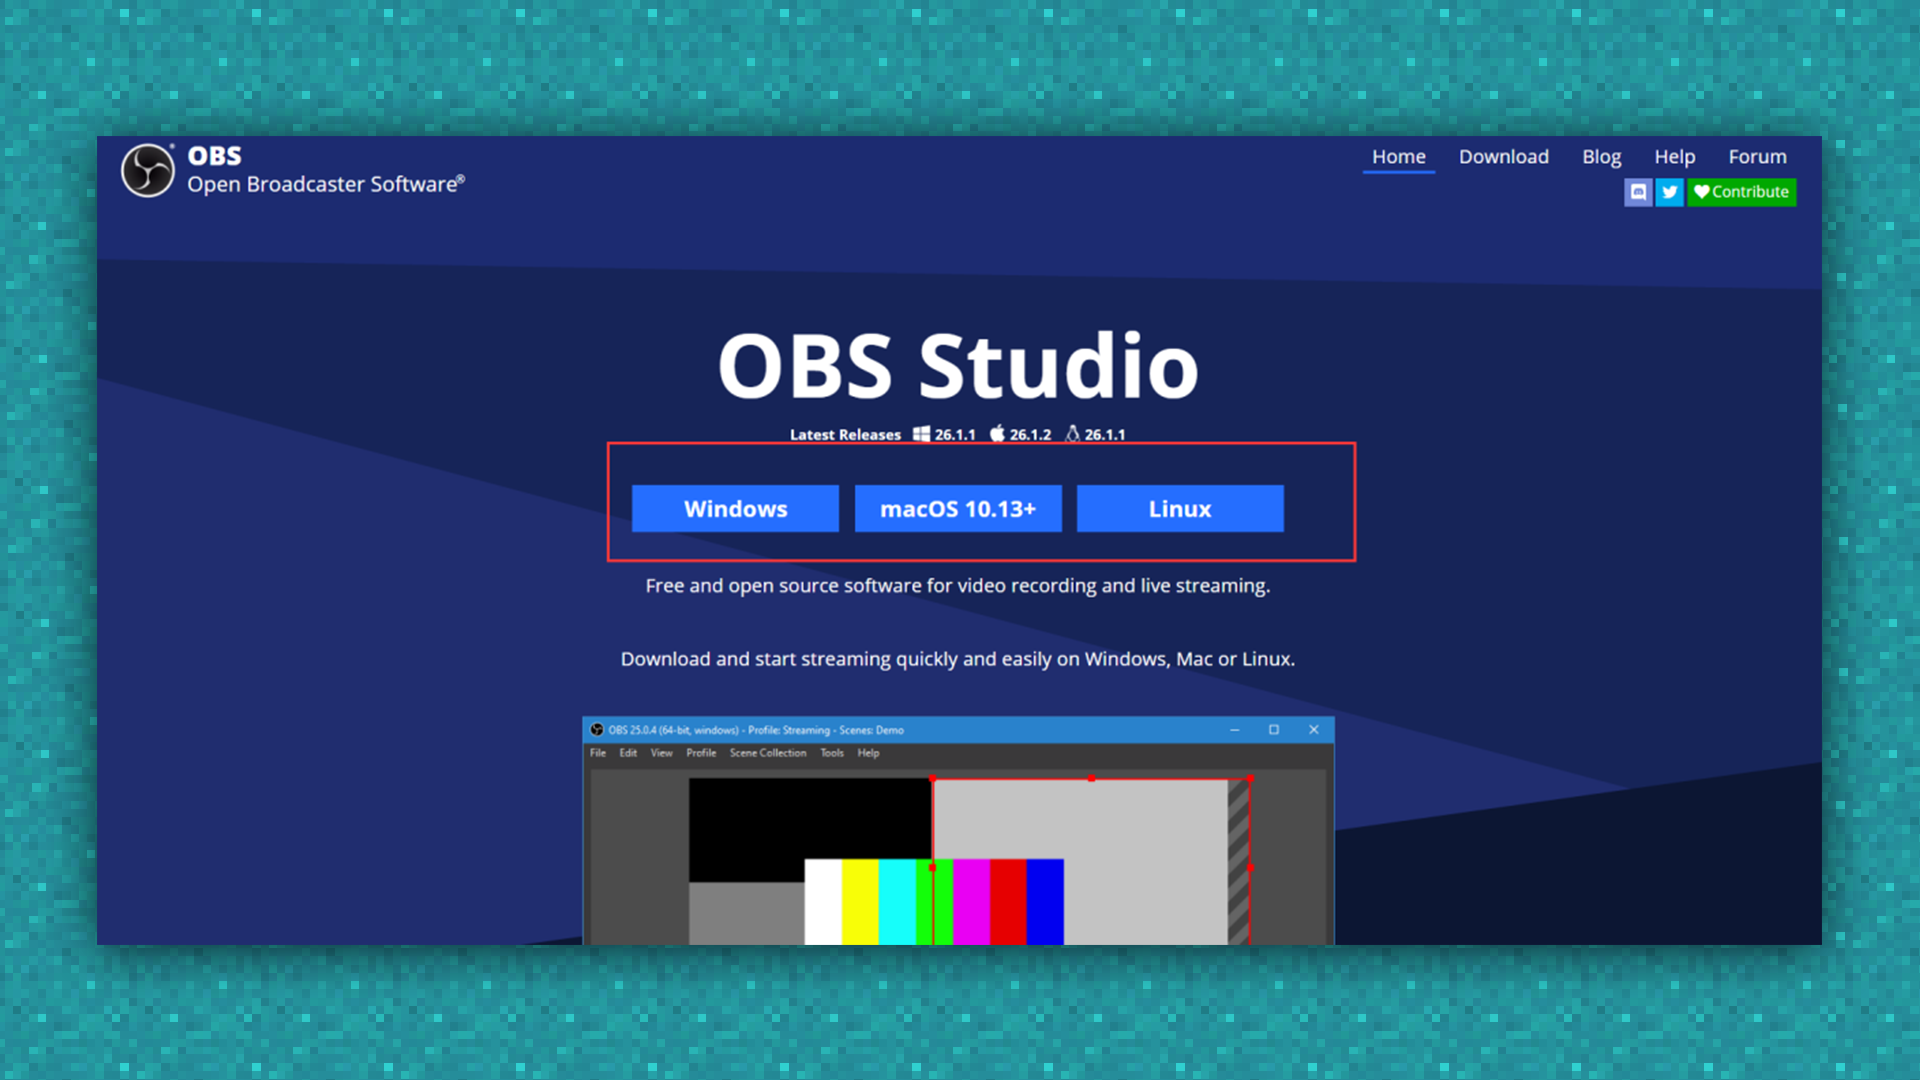Viewport: 1920px width, 1080px height.
Task: Click the Apple logo release icon
Action: 997,434
